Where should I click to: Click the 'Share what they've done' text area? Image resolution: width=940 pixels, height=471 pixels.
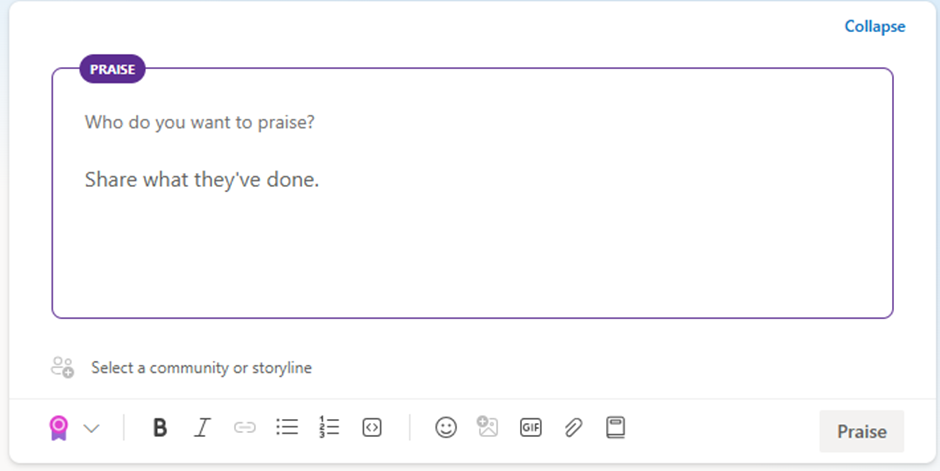tap(202, 181)
